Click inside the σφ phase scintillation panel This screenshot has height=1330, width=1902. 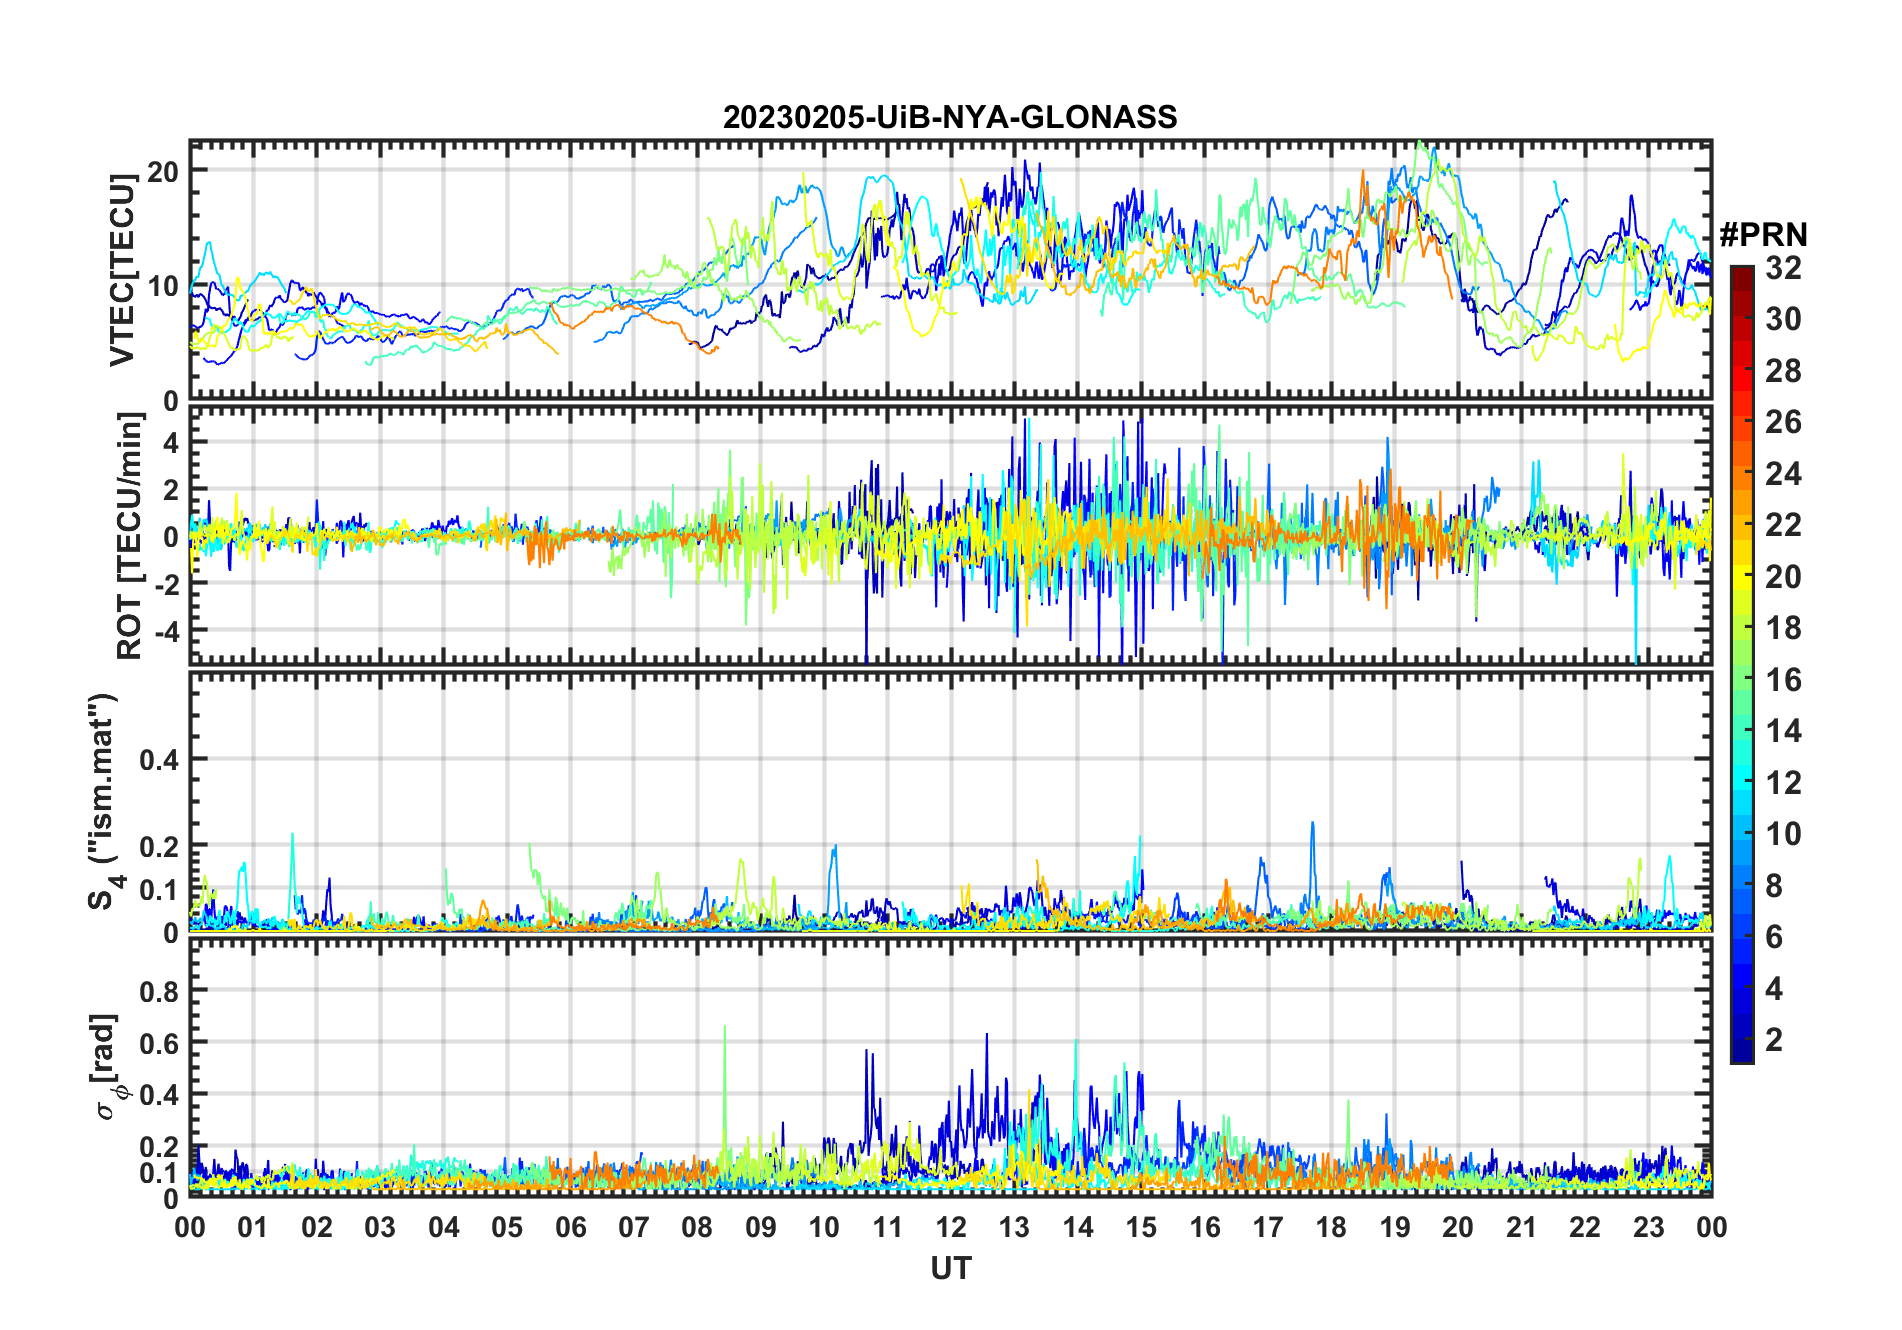951,1067
